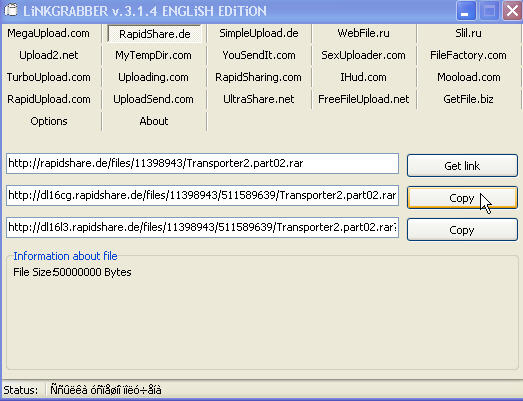Open the Options tab
The image size is (523, 401).
tap(49, 121)
